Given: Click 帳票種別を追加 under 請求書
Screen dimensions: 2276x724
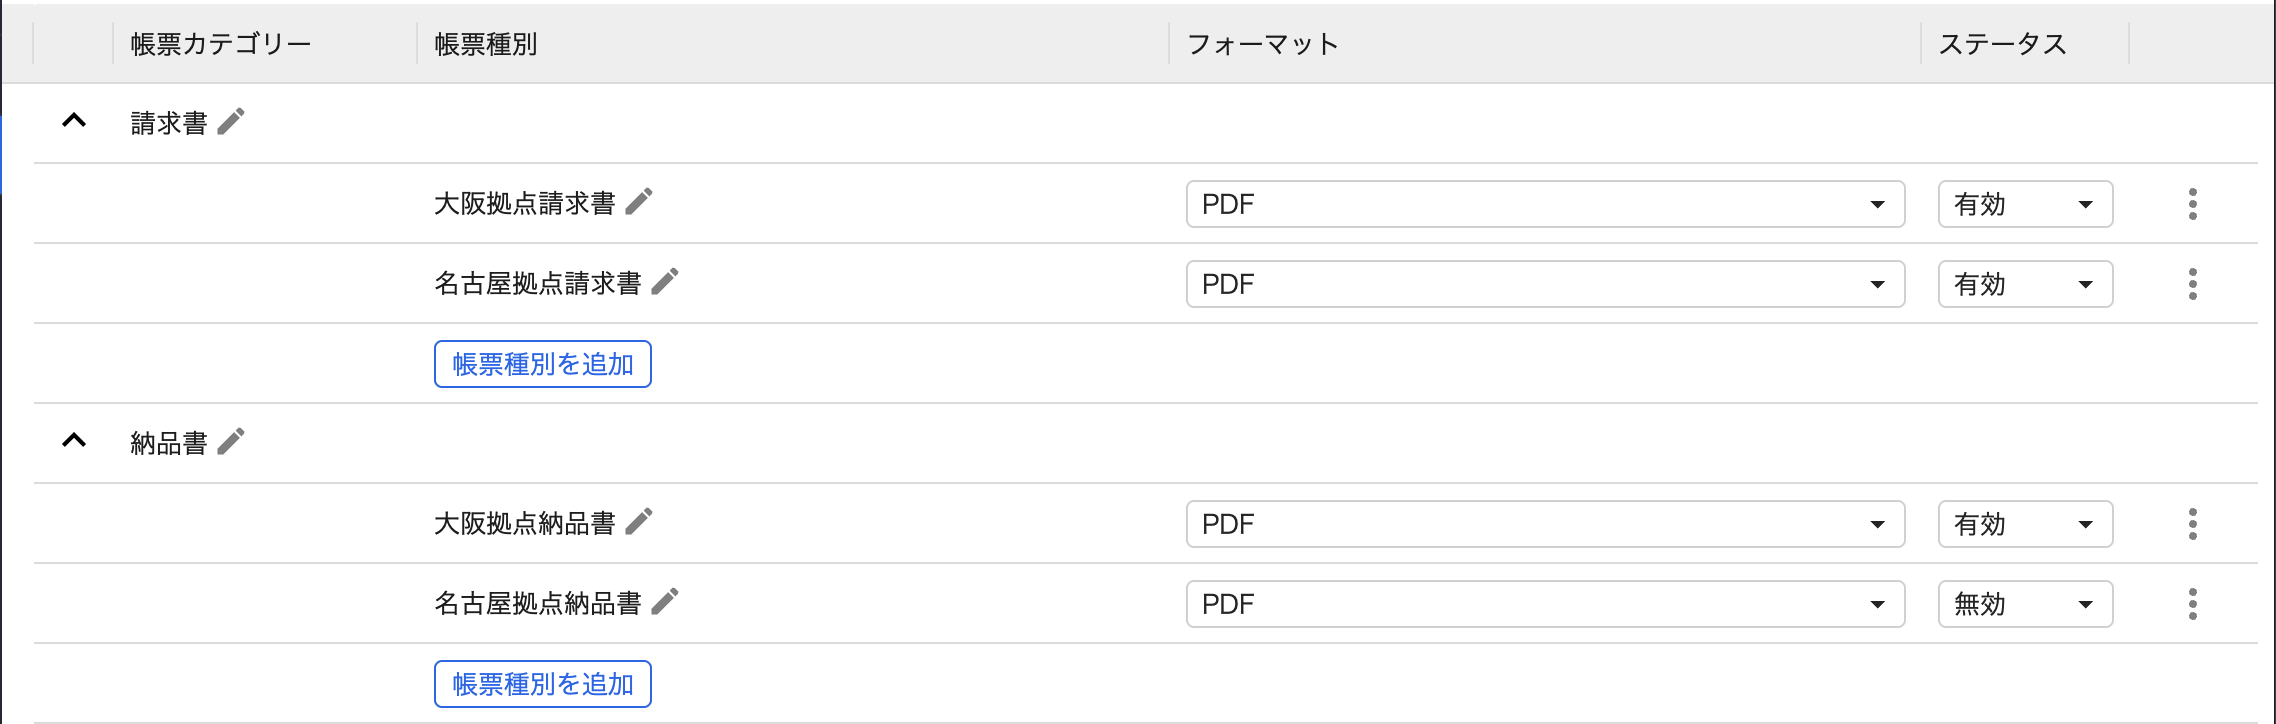Looking at the screenshot, I should (542, 364).
